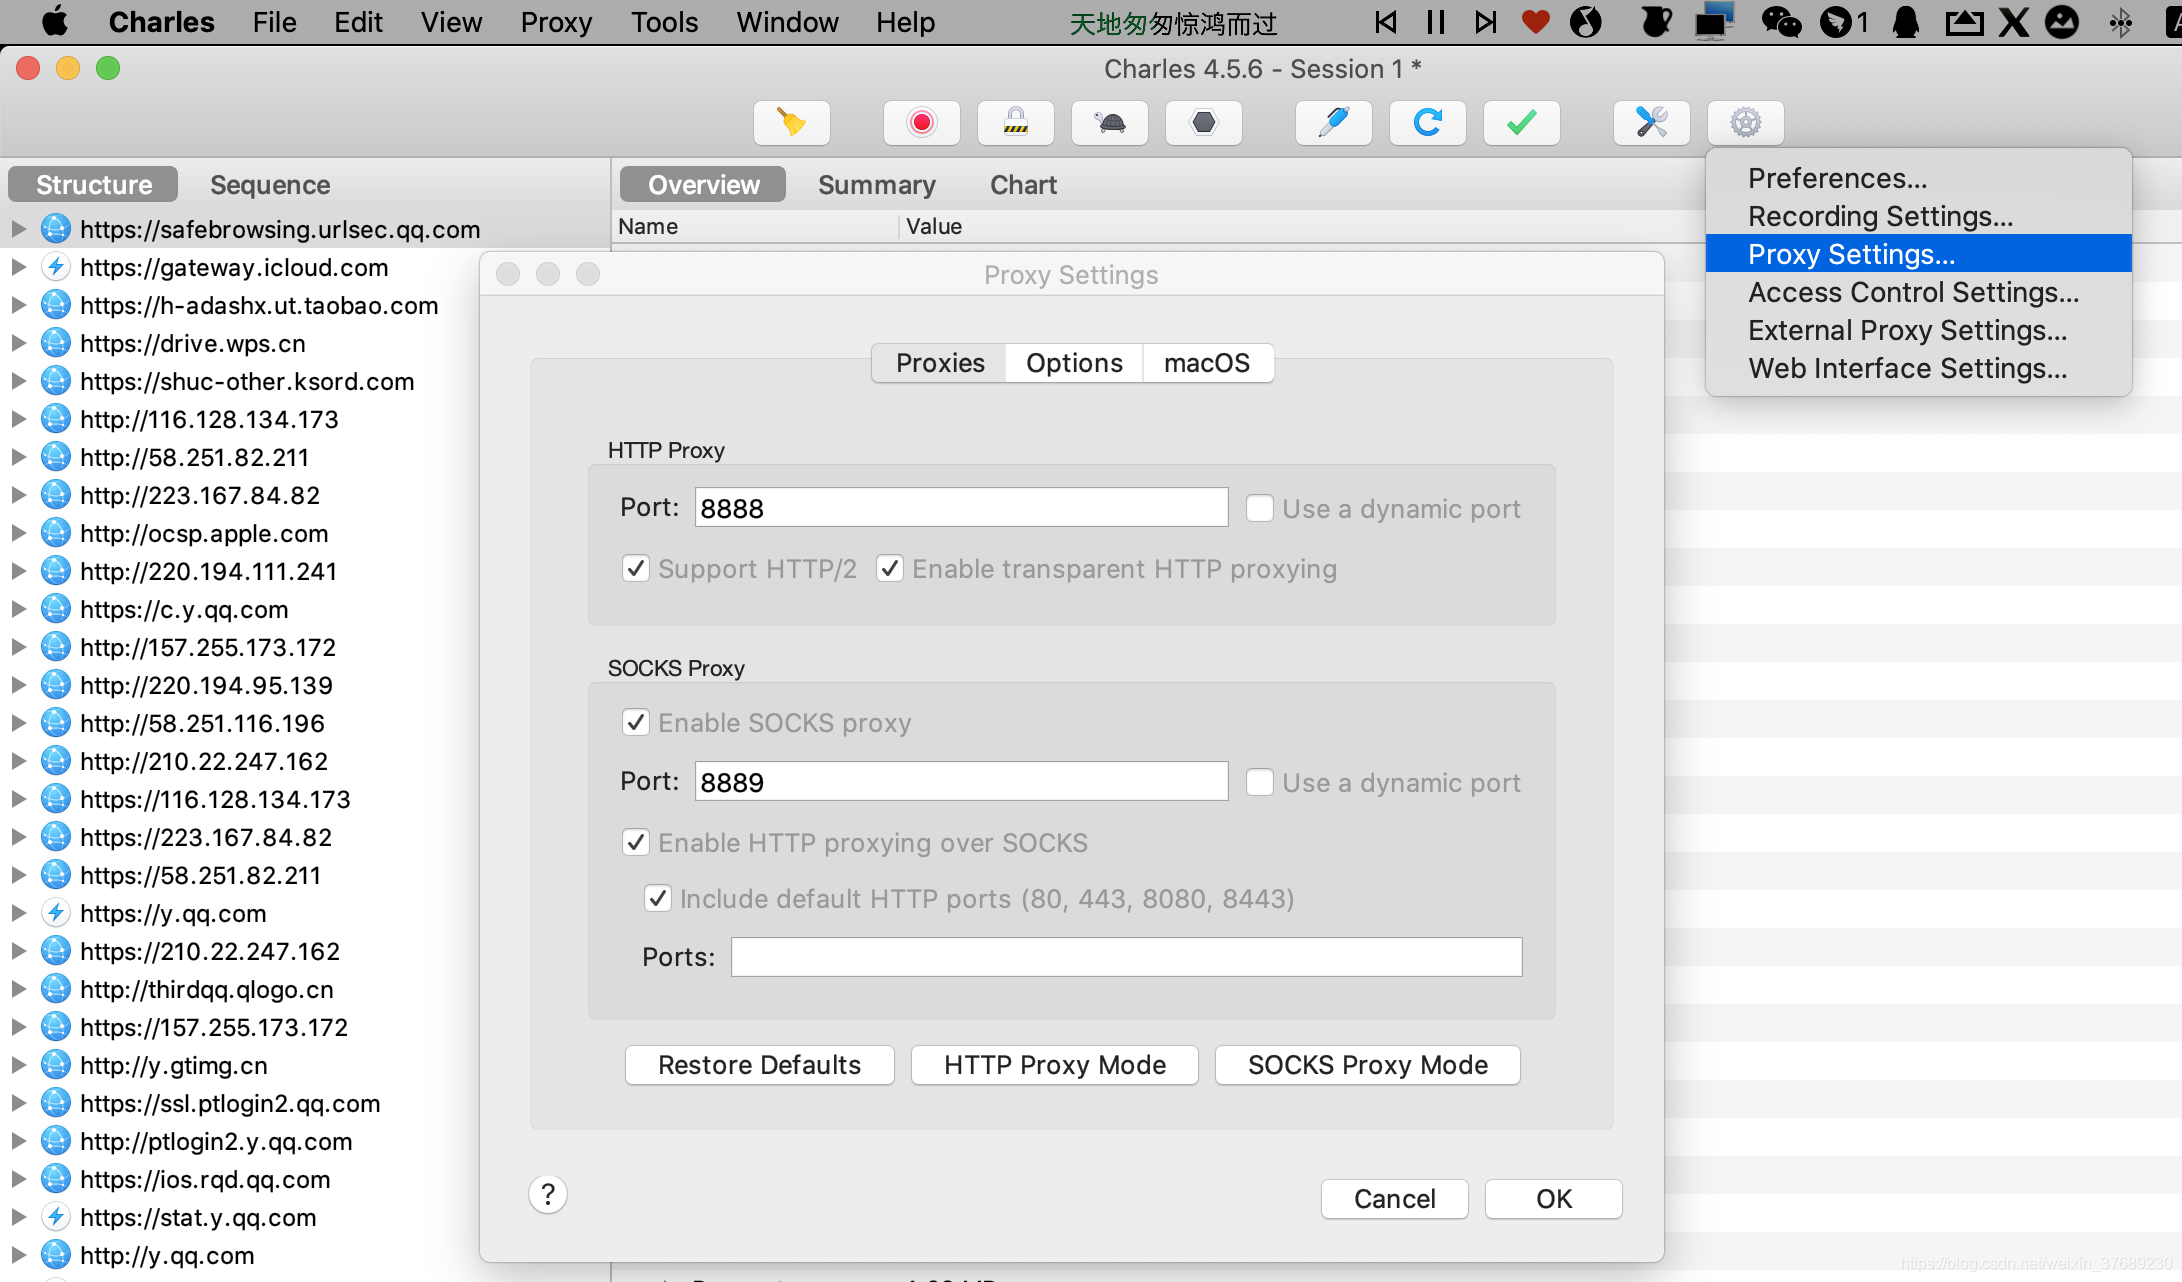Click the SOCKS Ports input field
This screenshot has height=1282, width=2182.
(1126, 957)
